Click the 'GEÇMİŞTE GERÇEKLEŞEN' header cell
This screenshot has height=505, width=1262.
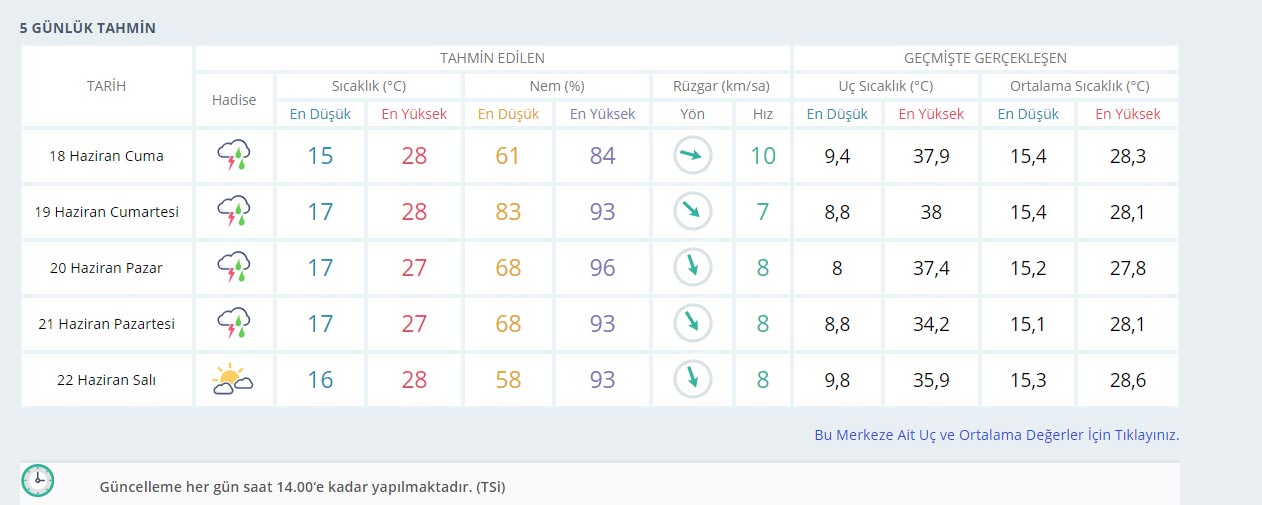(x=985, y=58)
